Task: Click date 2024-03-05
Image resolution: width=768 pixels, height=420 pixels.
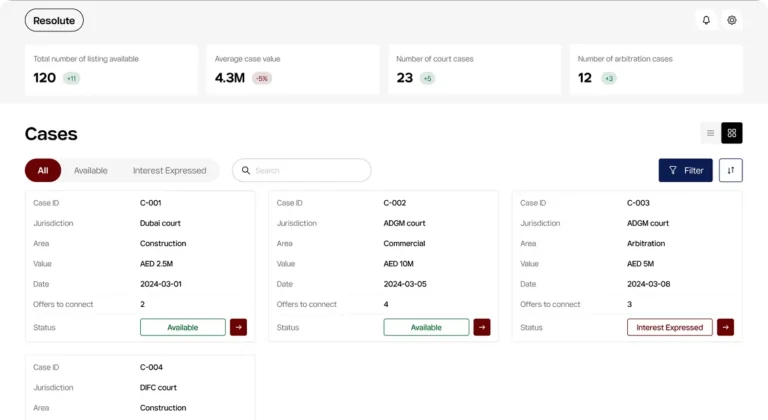Action: point(405,284)
